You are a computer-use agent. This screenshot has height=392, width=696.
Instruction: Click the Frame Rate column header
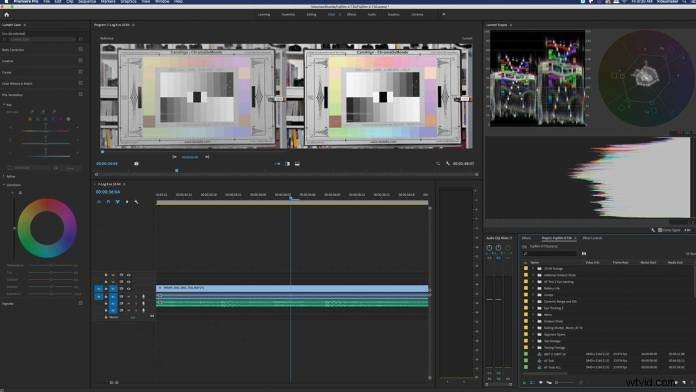(x=621, y=262)
